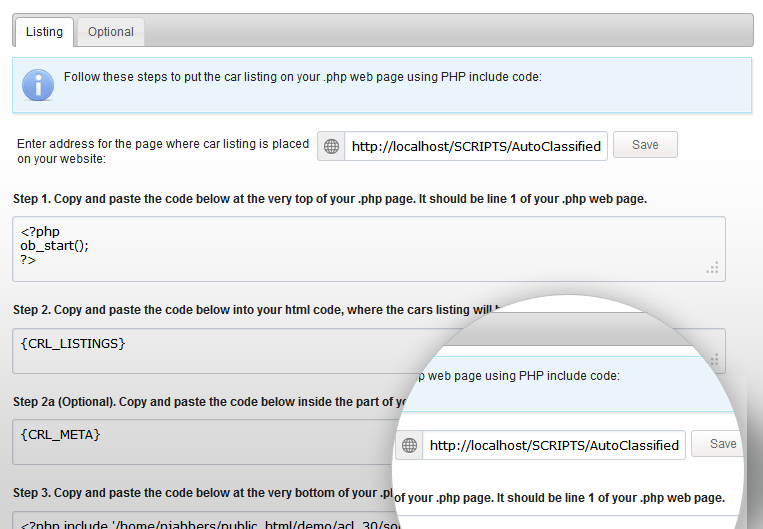
Task: Click the Step 1 code box resize handle
Action: pos(713,268)
